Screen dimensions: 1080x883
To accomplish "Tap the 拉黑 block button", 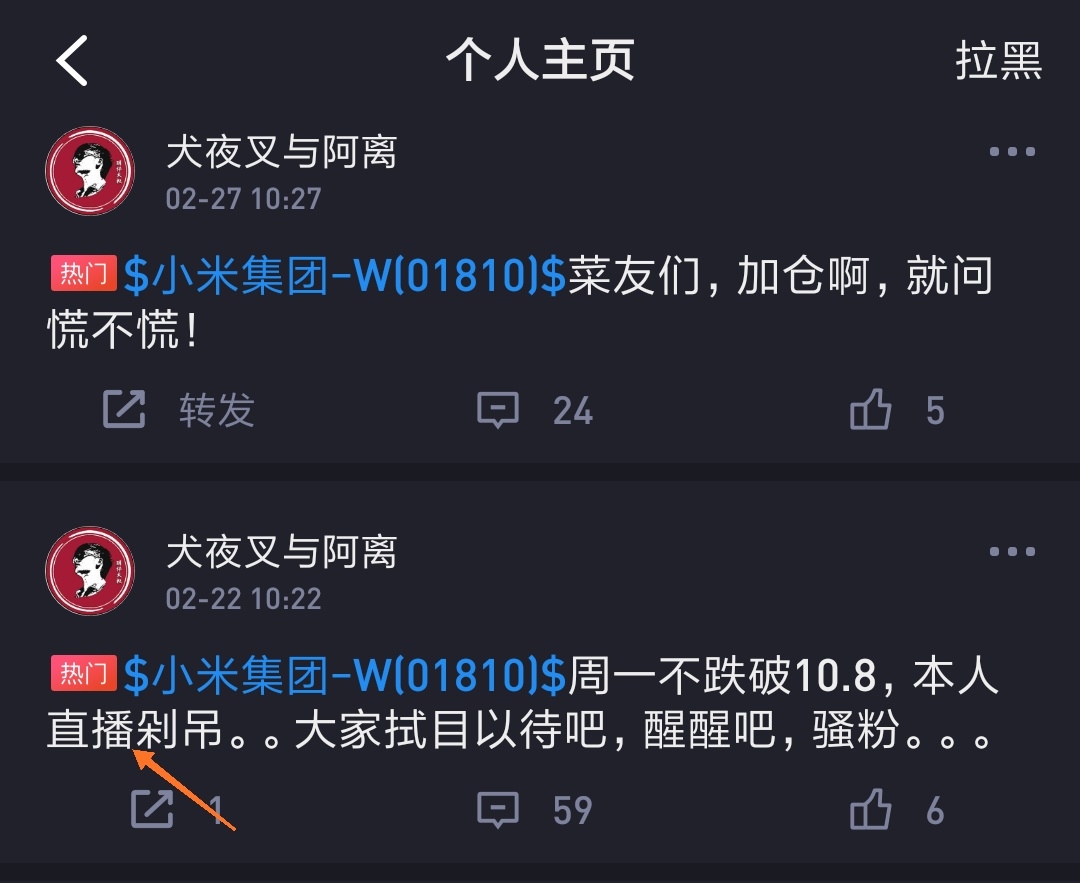I will pos(998,61).
